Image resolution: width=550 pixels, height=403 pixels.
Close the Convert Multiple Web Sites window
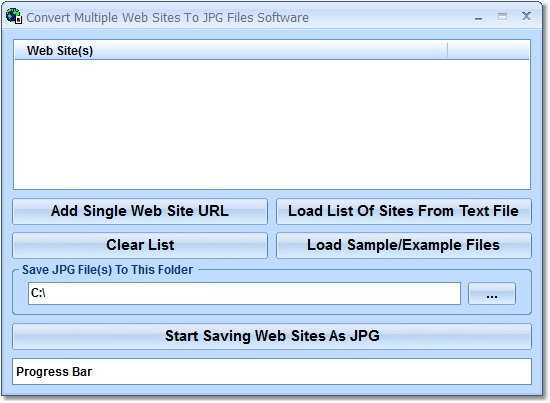[x=526, y=16]
